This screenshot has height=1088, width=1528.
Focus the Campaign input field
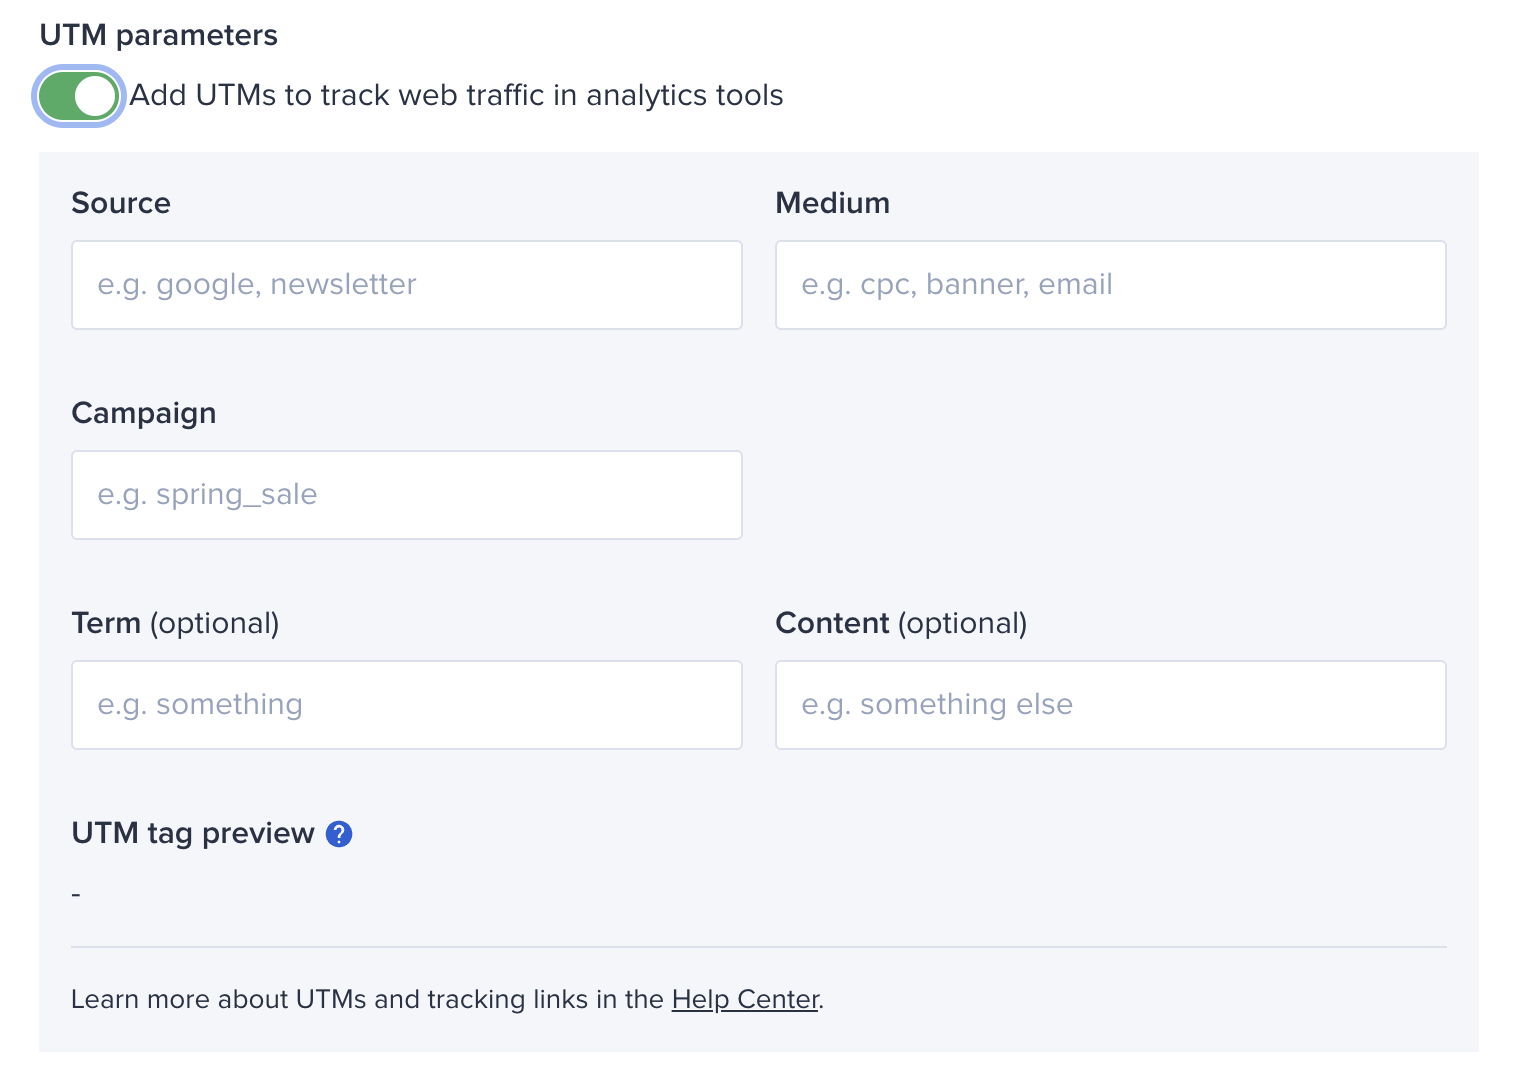[407, 495]
